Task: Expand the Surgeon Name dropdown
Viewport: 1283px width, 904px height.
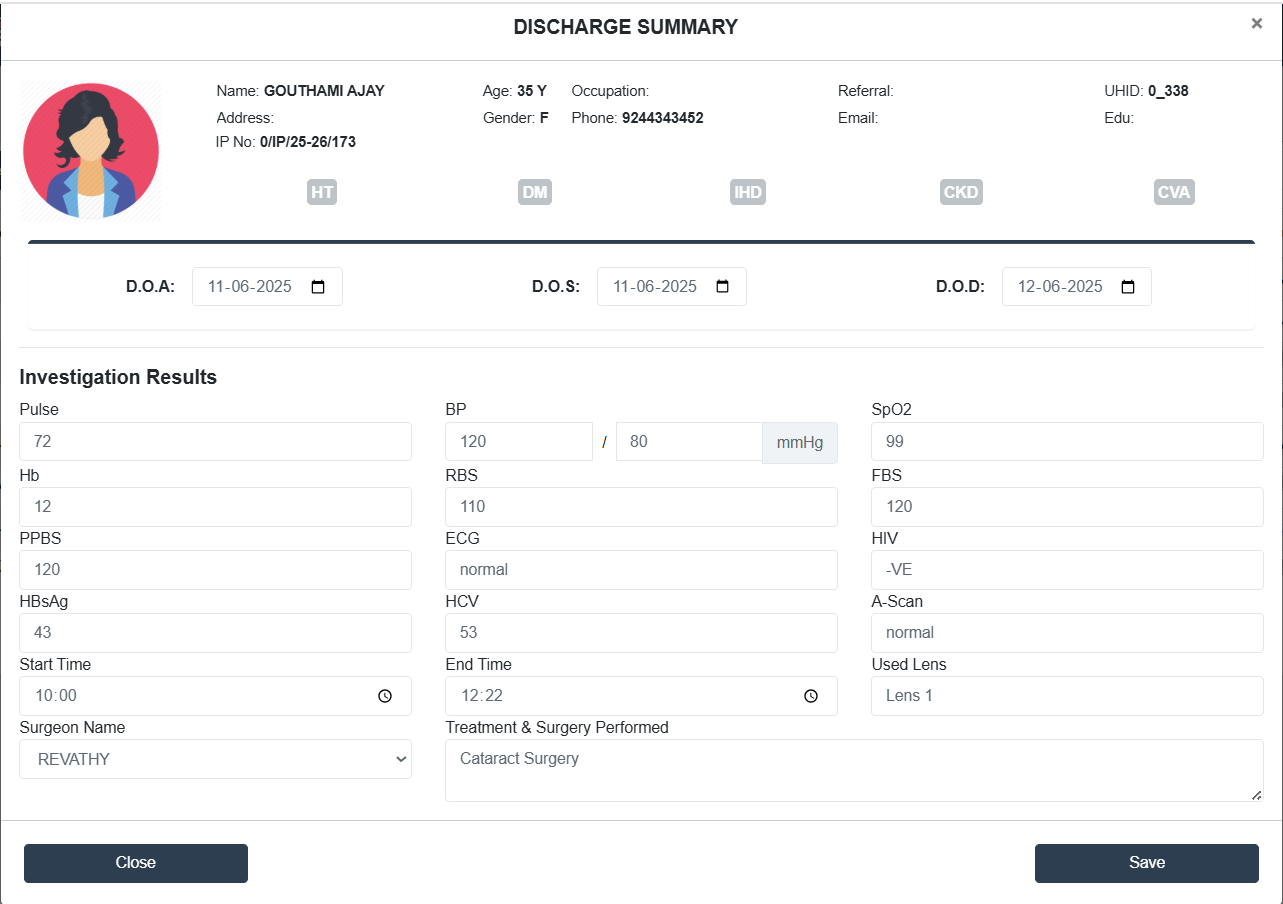Action: click(x=215, y=759)
